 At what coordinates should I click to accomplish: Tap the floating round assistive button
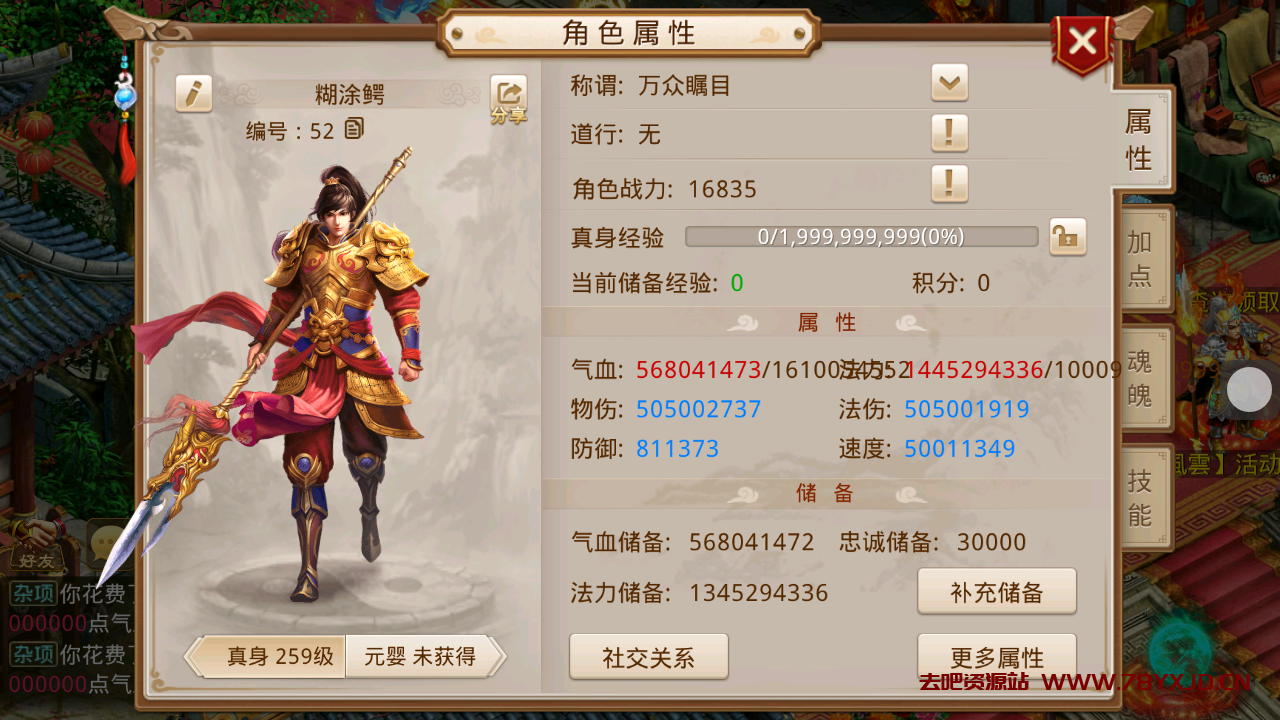1249,390
